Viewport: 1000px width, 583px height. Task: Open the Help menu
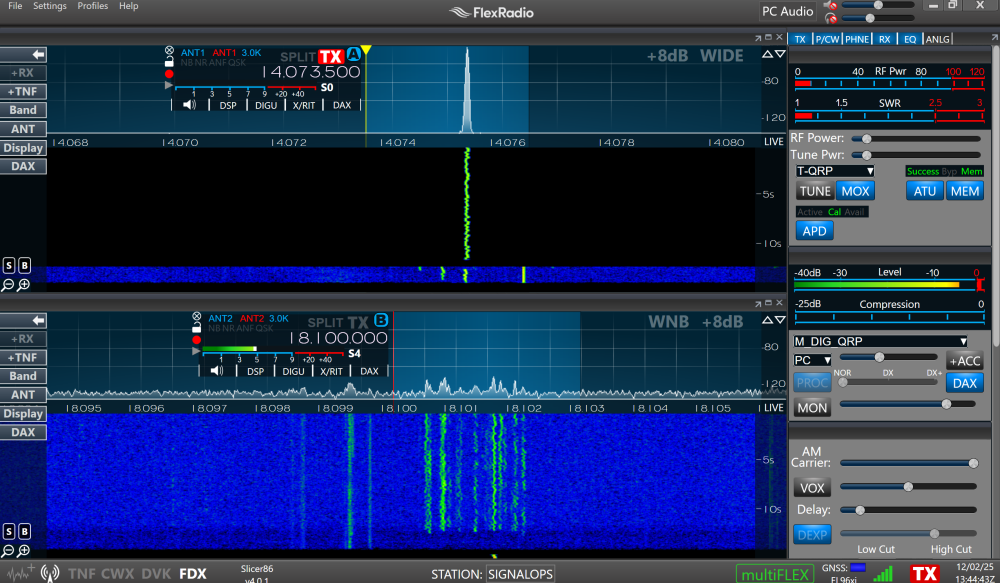click(128, 6)
